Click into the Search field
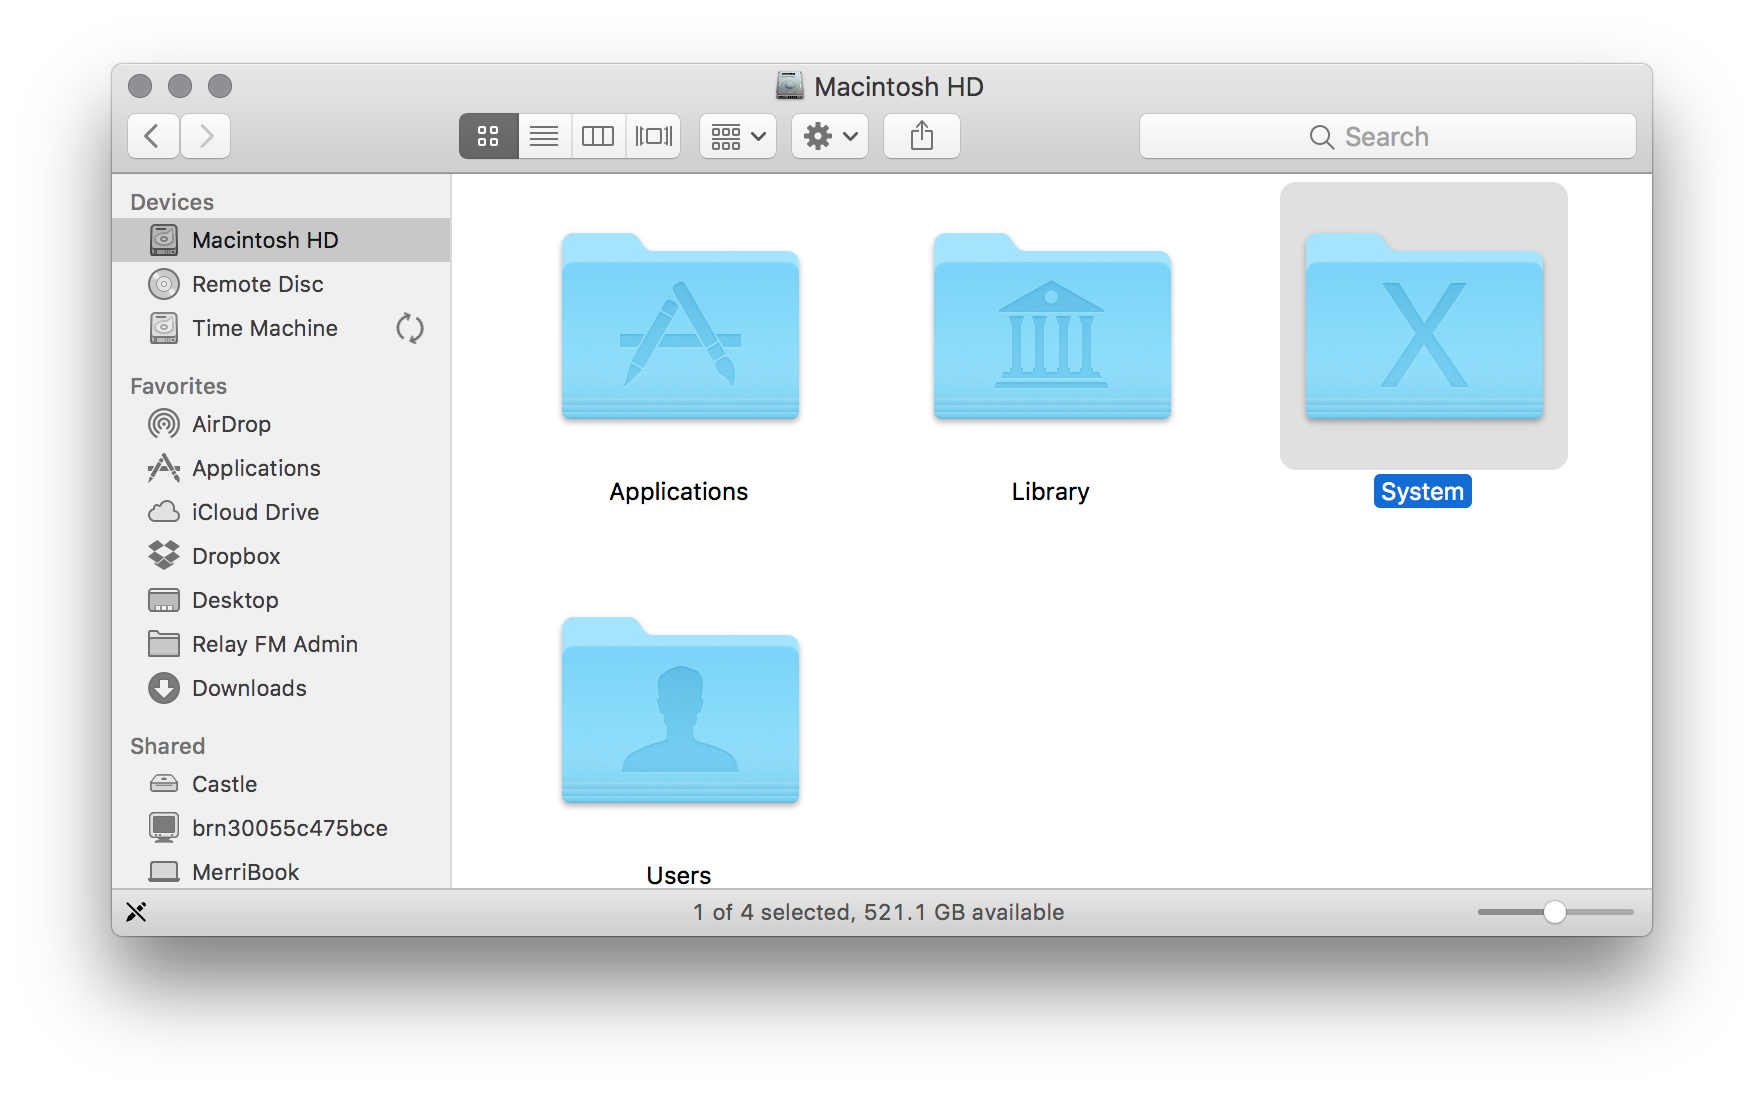This screenshot has height=1096, width=1764. (1387, 136)
